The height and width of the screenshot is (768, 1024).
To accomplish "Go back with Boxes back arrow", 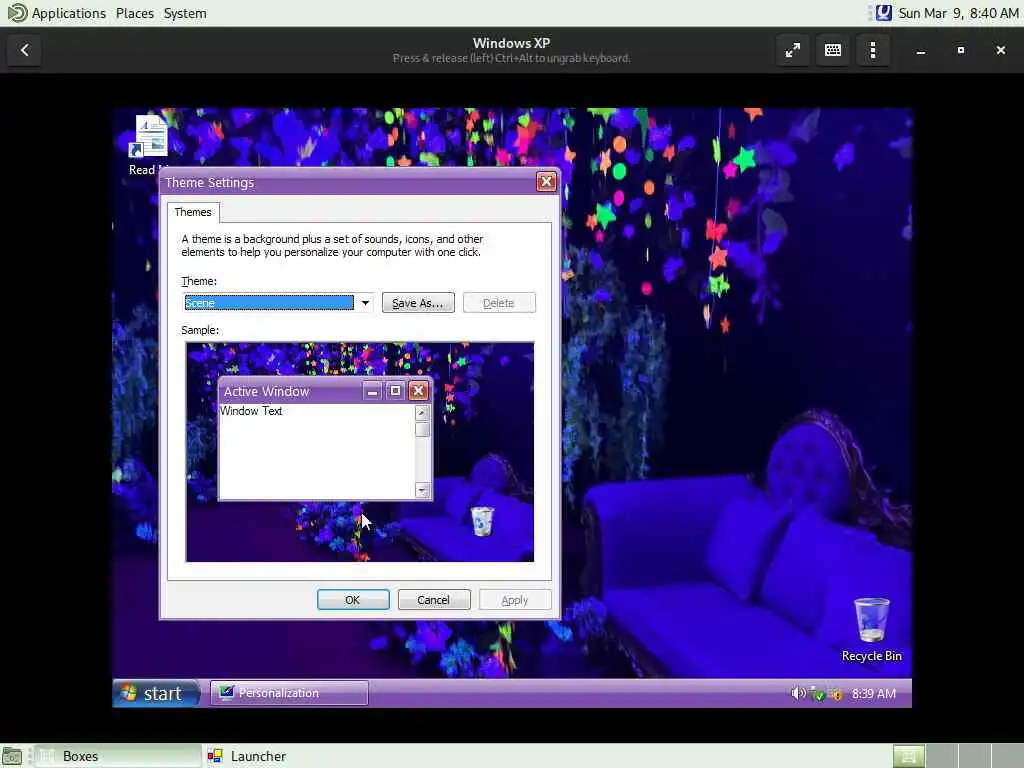I will coord(25,50).
